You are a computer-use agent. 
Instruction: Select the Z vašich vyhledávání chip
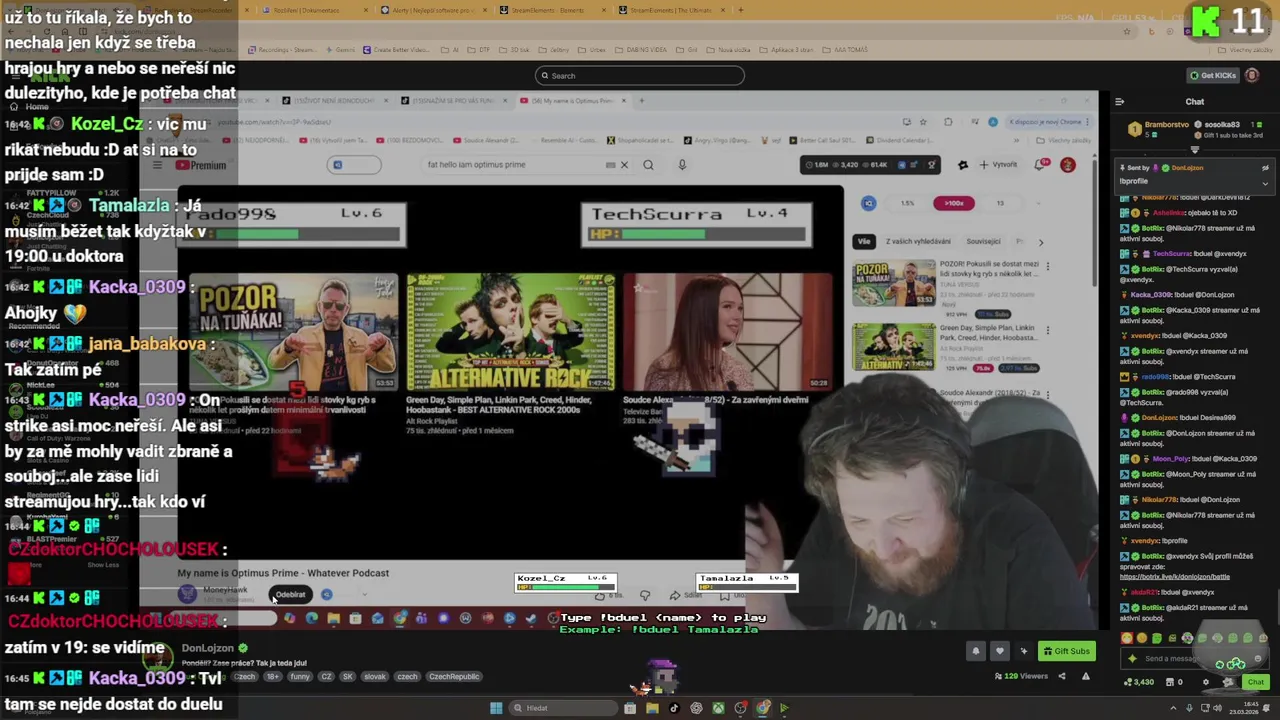point(918,241)
